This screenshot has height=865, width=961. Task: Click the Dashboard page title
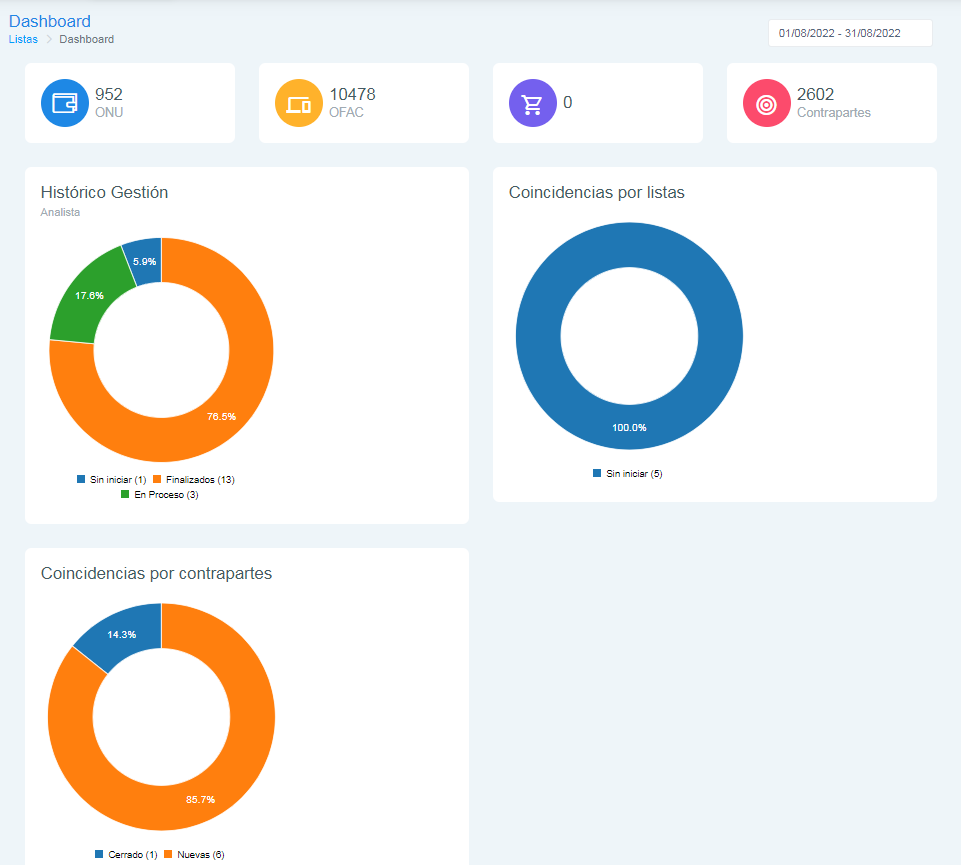50,21
